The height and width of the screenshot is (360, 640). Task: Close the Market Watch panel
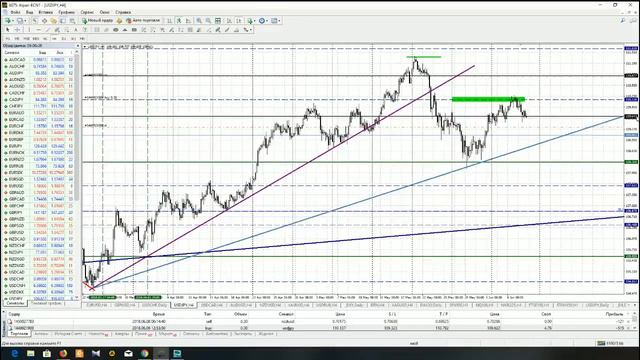pos(78,46)
